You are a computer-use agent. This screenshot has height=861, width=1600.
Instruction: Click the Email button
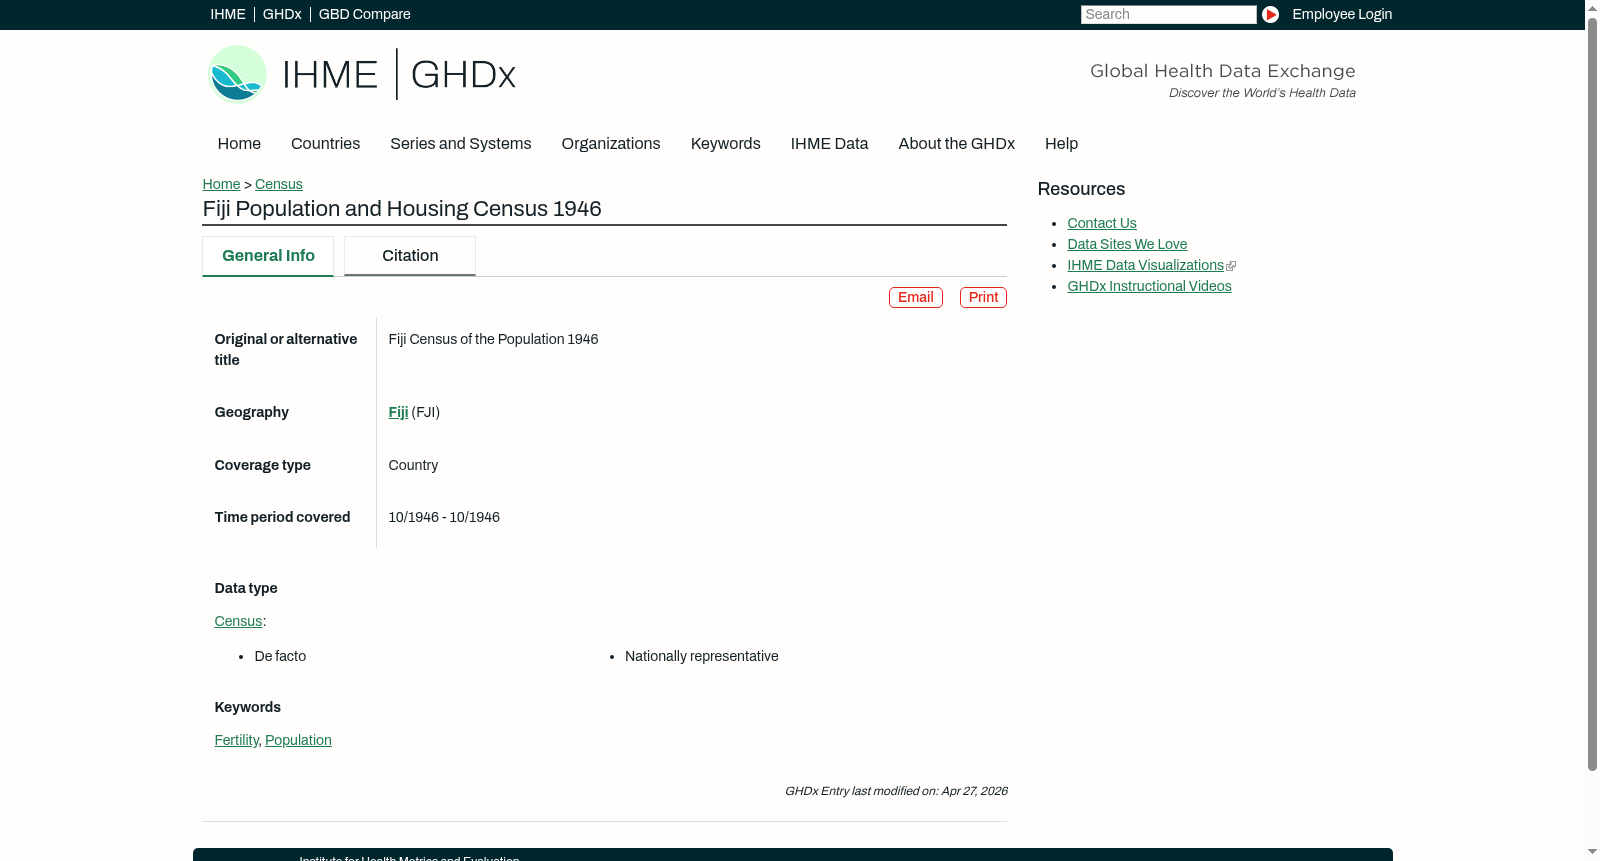915,298
